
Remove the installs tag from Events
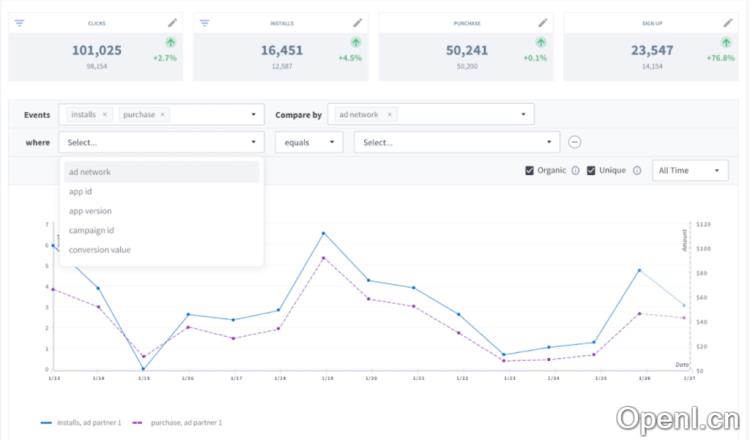[105, 115]
